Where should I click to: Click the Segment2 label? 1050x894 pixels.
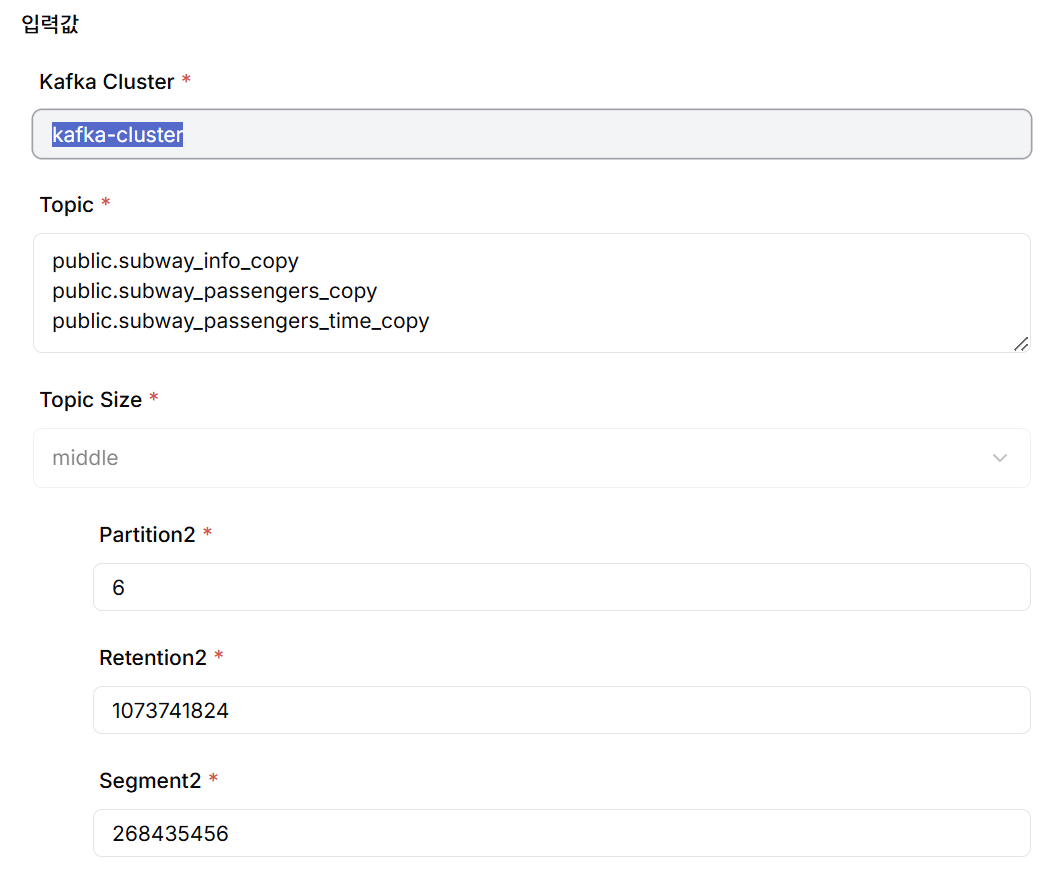click(150, 781)
